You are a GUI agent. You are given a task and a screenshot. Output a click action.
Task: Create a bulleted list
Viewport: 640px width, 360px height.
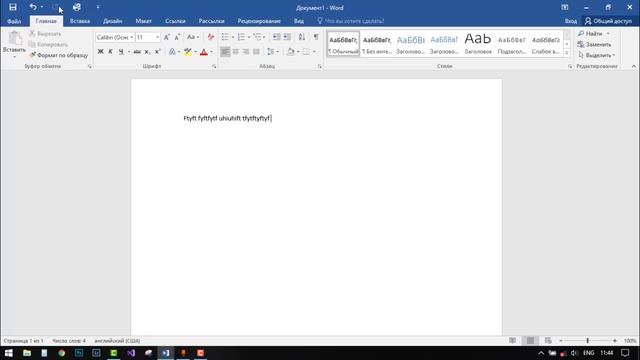pos(225,37)
